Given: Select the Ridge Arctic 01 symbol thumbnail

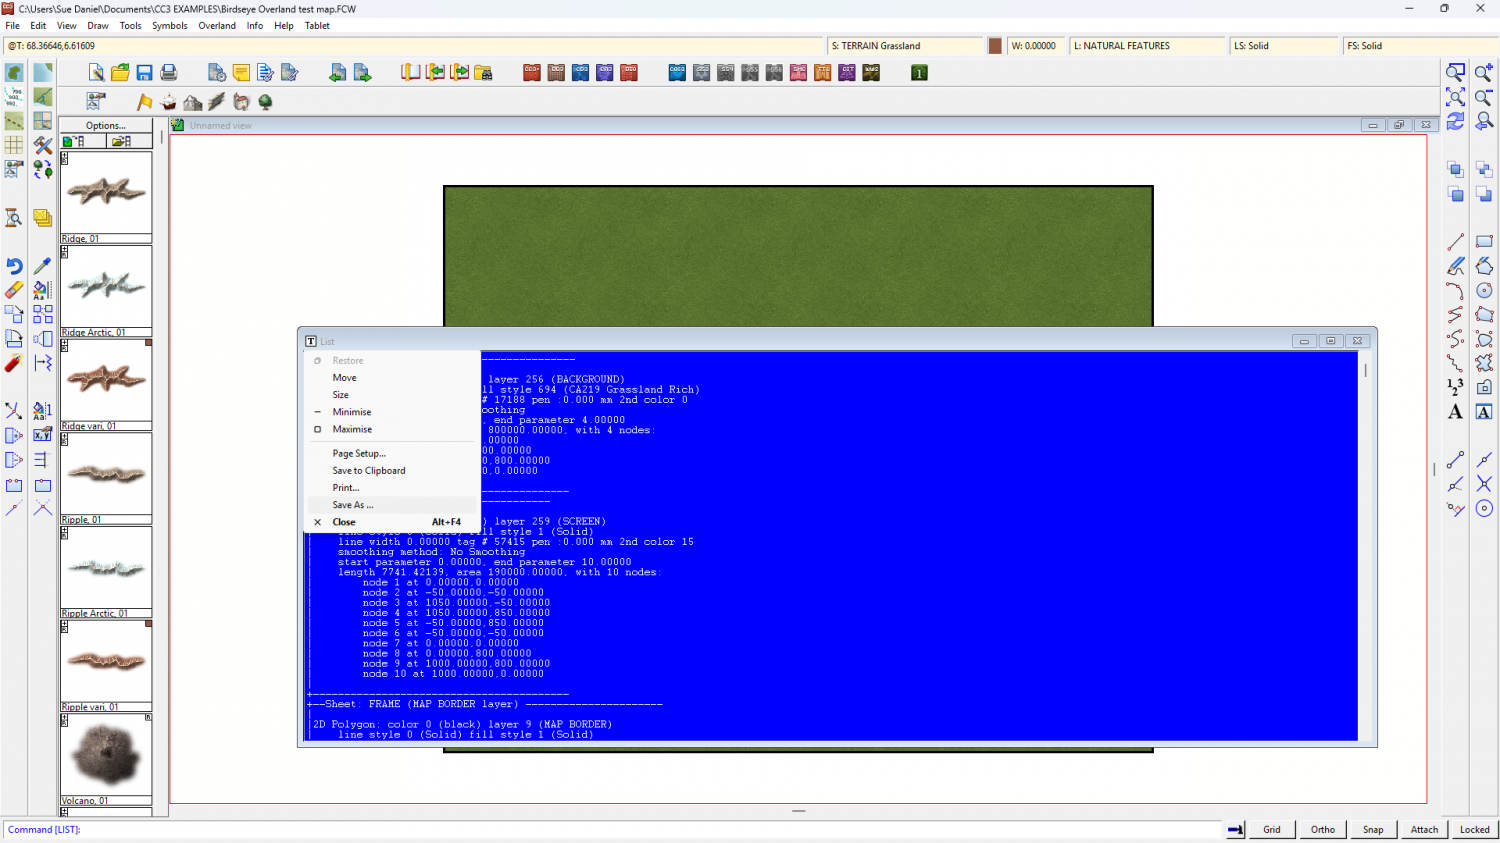Looking at the screenshot, I should point(106,287).
